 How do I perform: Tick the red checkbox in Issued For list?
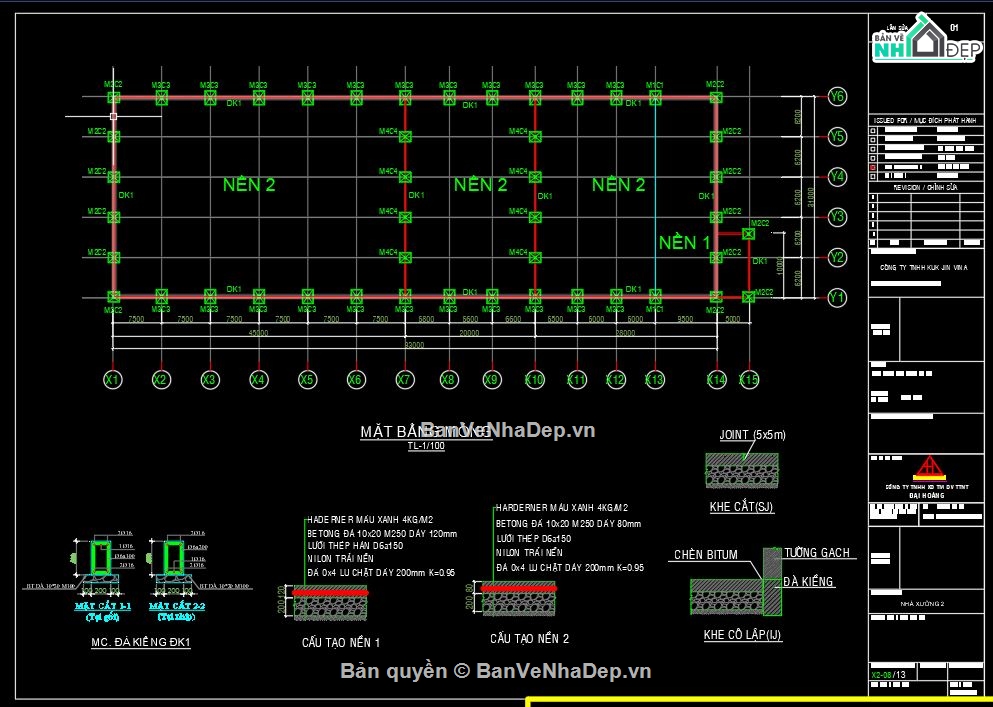tap(875, 167)
